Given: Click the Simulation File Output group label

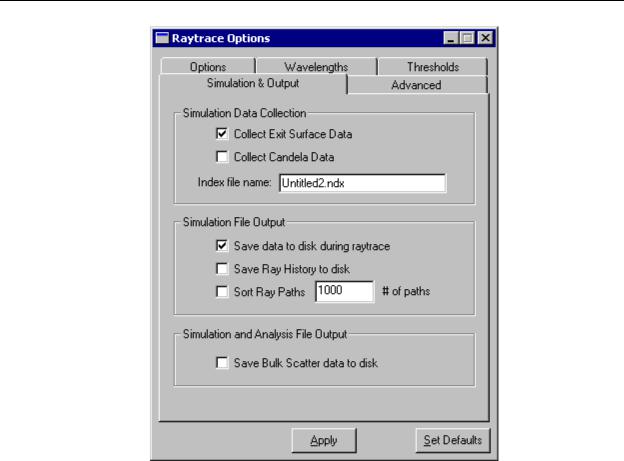Looking at the screenshot, I should click(234, 222).
